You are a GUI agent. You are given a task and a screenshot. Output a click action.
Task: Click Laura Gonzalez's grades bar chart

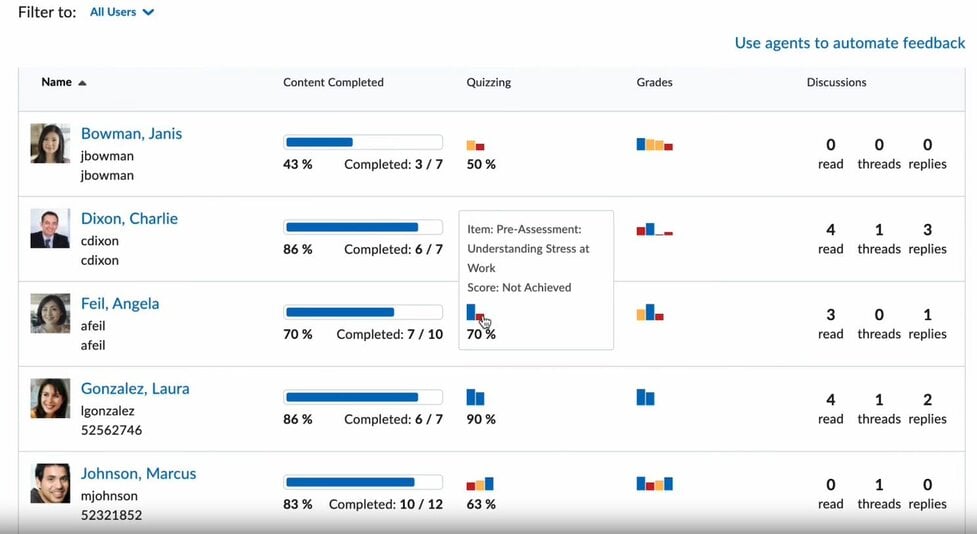645,398
